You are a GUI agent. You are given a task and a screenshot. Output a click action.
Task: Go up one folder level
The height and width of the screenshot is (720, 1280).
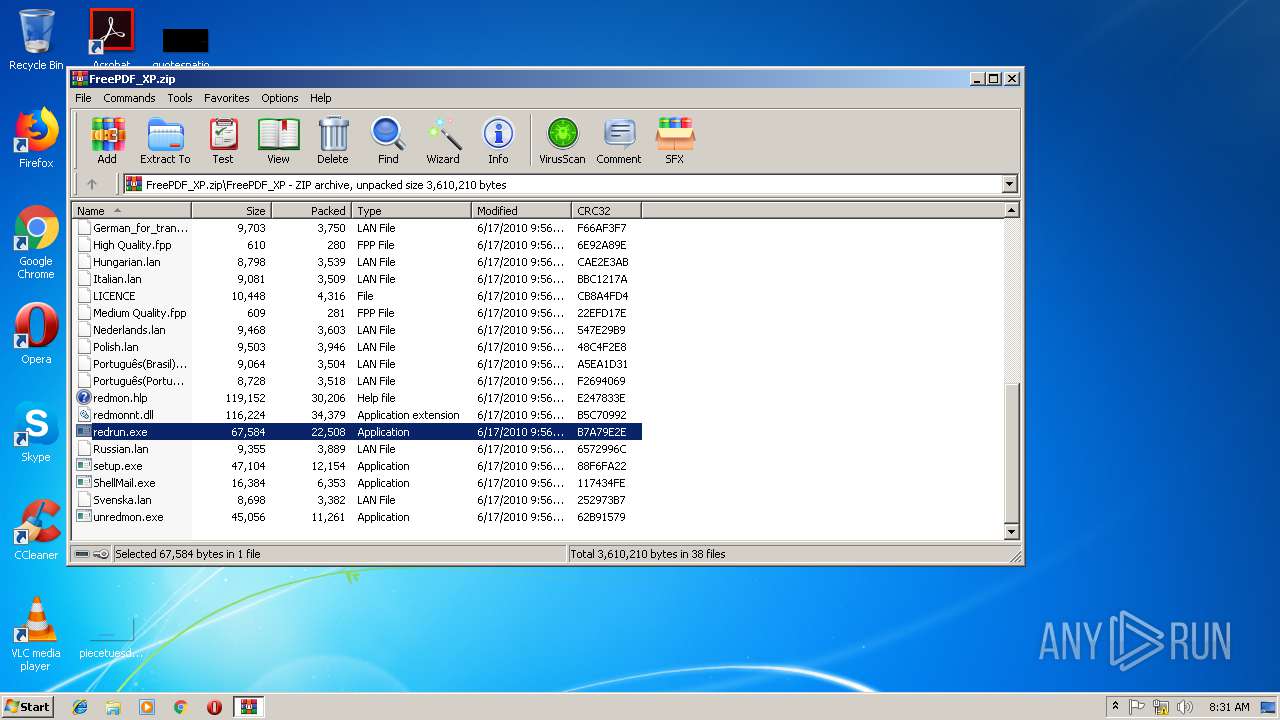[92, 184]
